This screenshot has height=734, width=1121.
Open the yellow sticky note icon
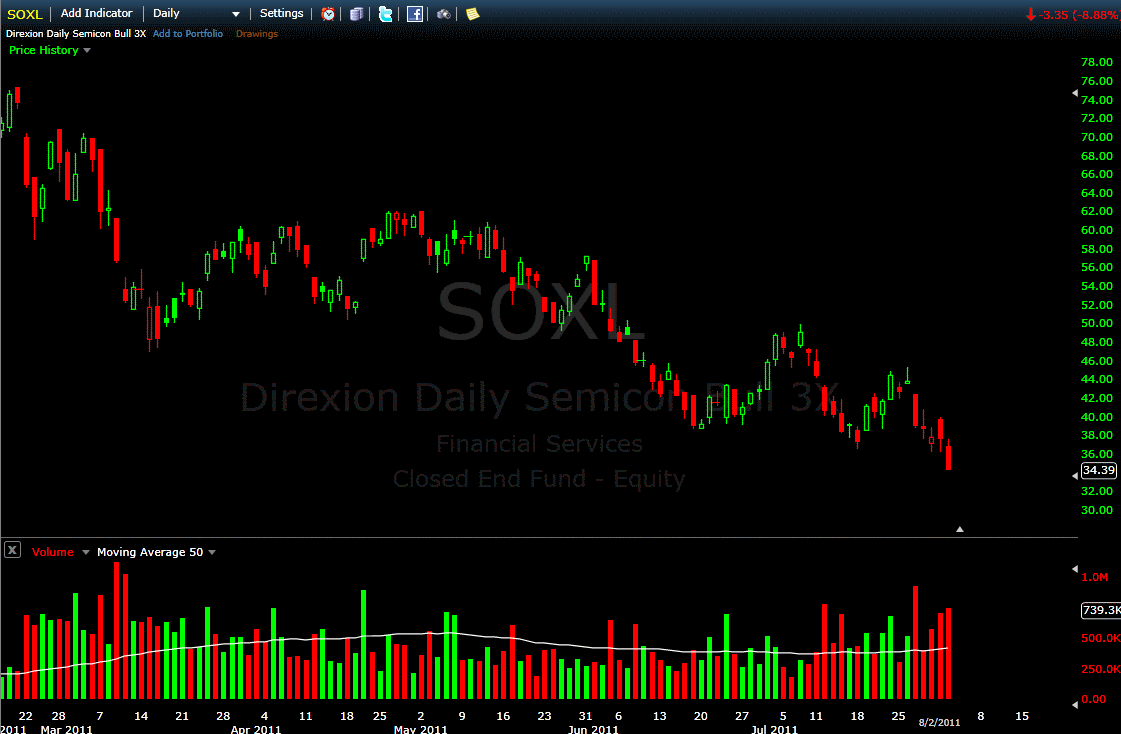[473, 14]
